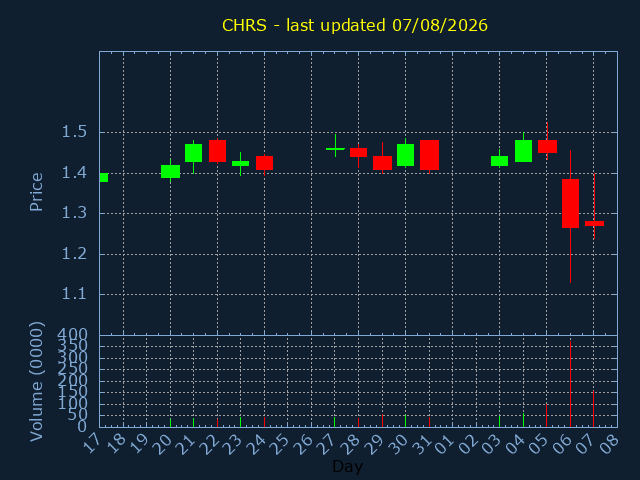Screen dimensions: 640x480
Task: Click the partial green candle at day 17
Action: 104,178
